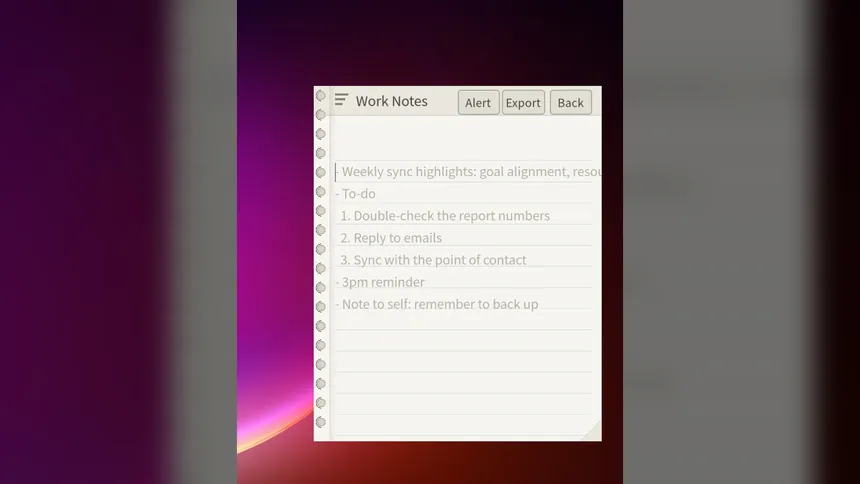The width and height of the screenshot is (860, 484).
Task: Select the Work Notes title
Action: (392, 101)
